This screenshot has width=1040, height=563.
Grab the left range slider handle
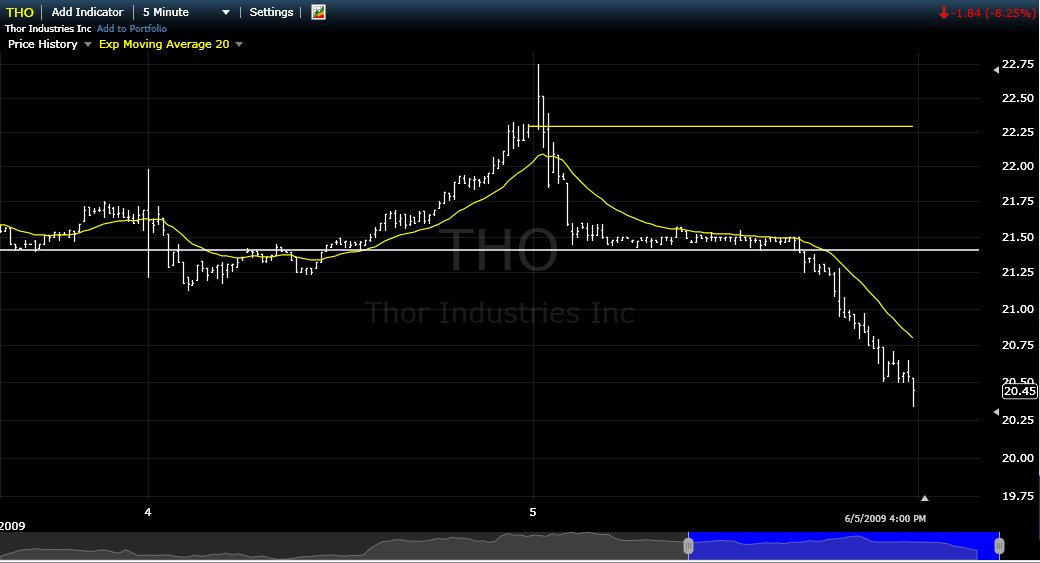[688, 546]
